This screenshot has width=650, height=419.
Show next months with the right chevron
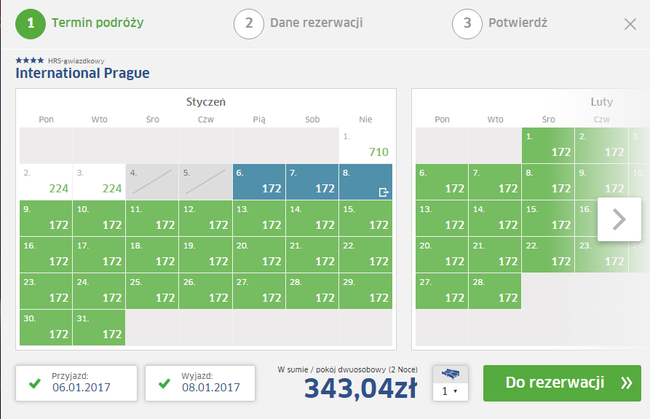(x=619, y=219)
